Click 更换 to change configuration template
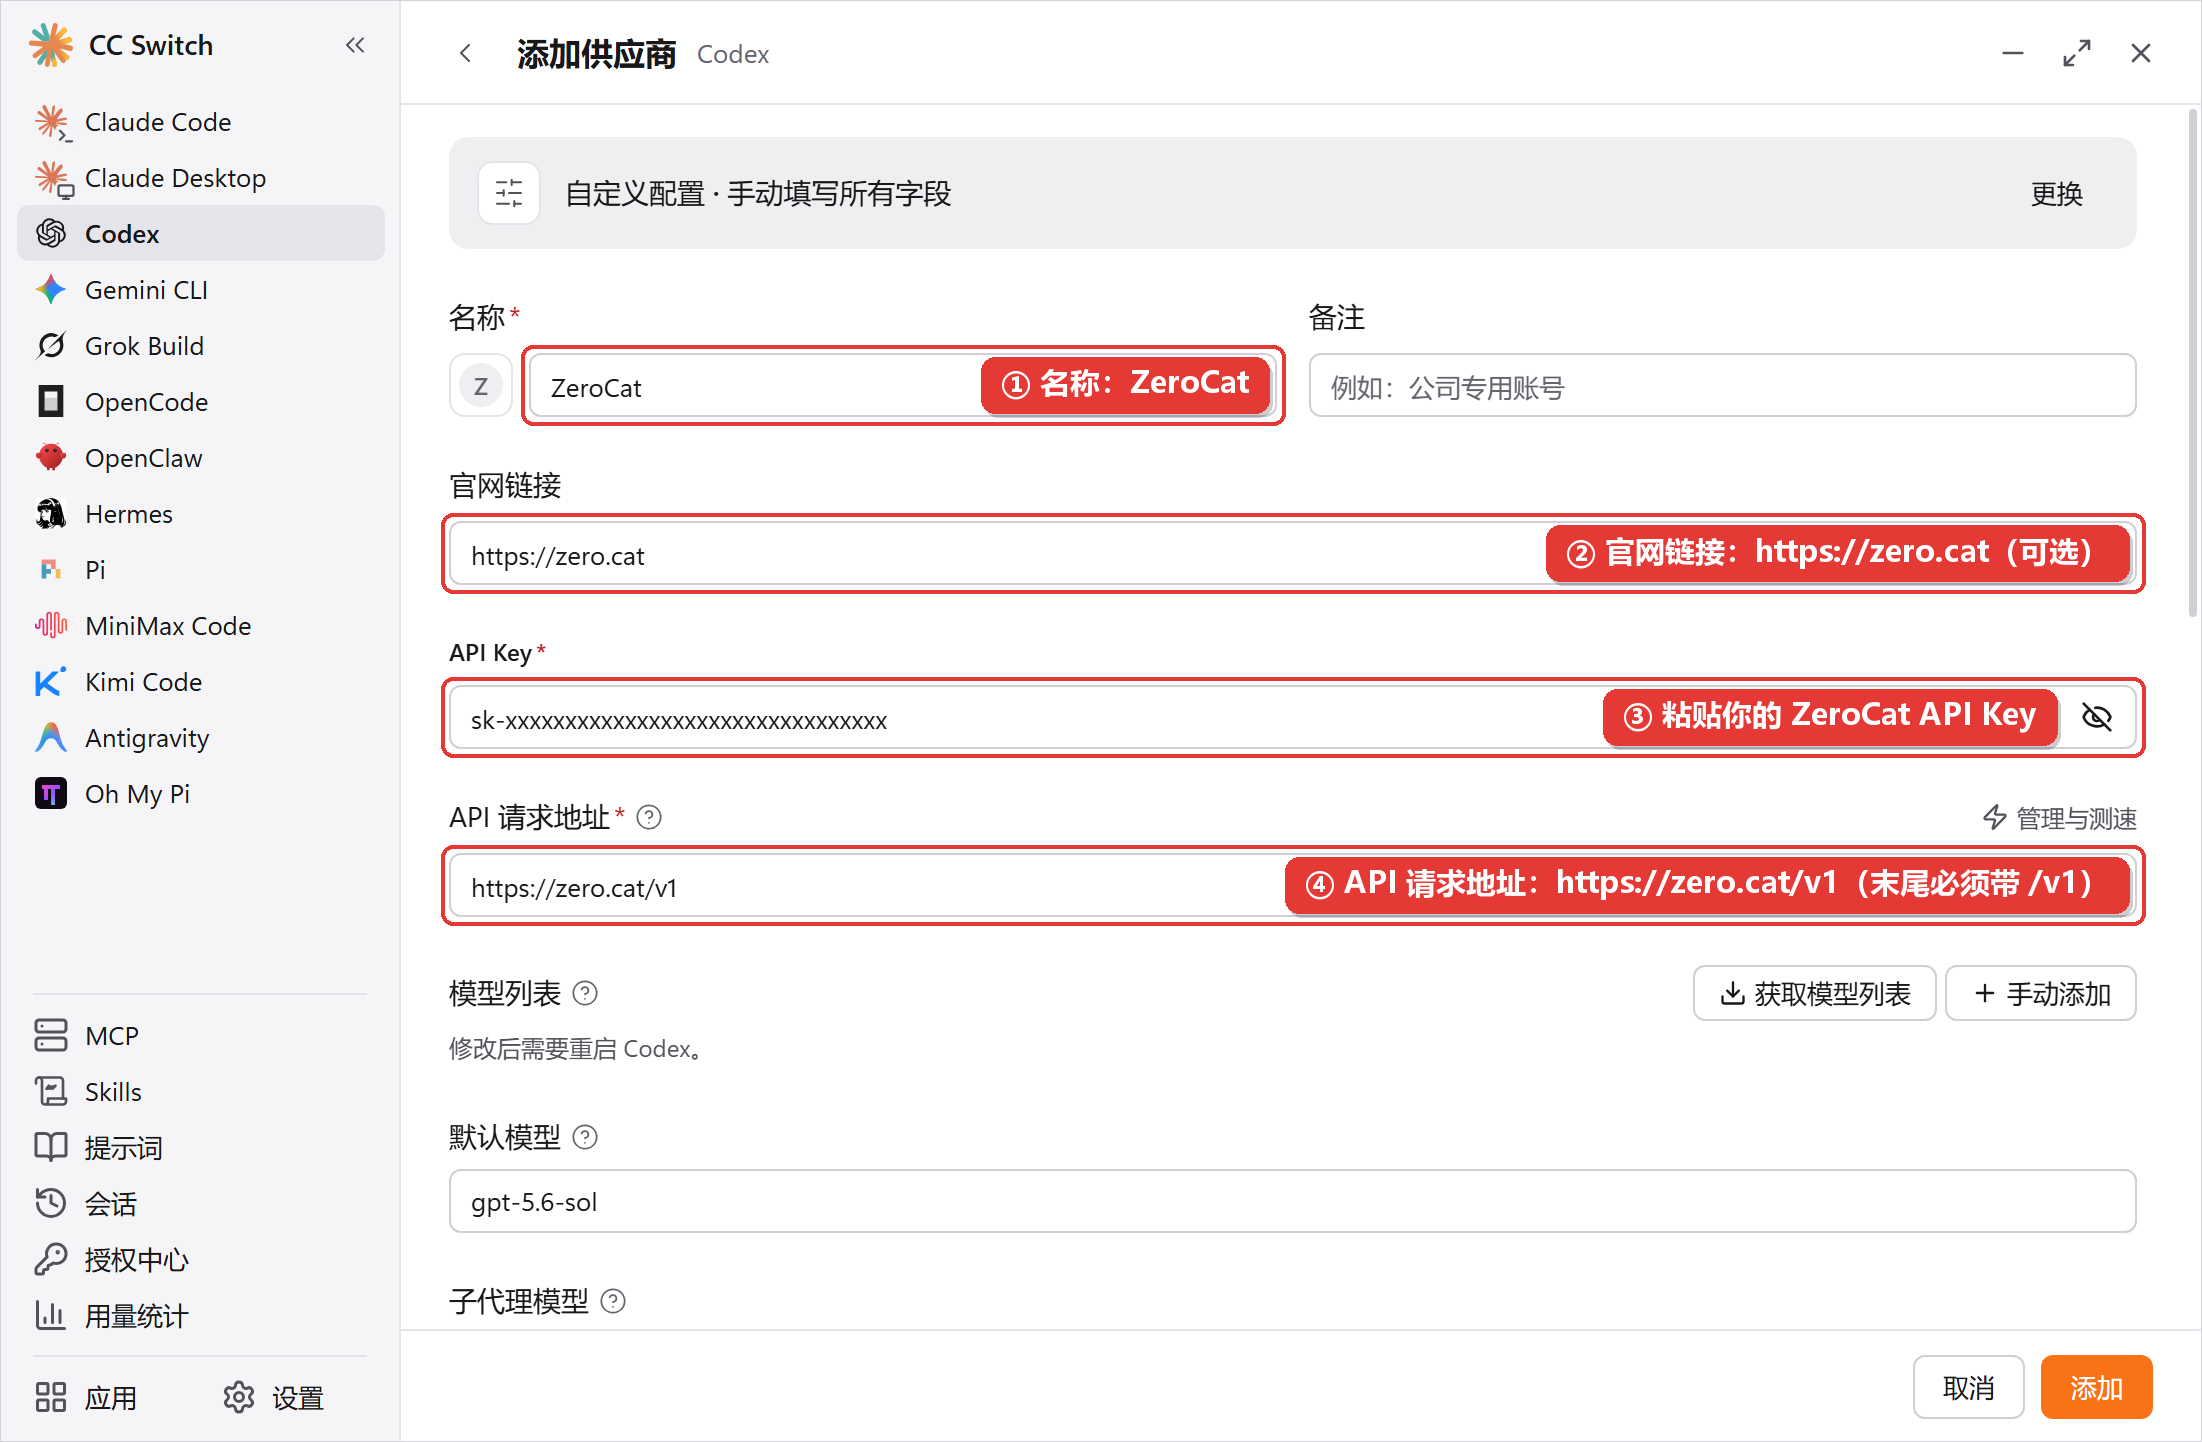This screenshot has height=1442, width=2202. [2056, 193]
